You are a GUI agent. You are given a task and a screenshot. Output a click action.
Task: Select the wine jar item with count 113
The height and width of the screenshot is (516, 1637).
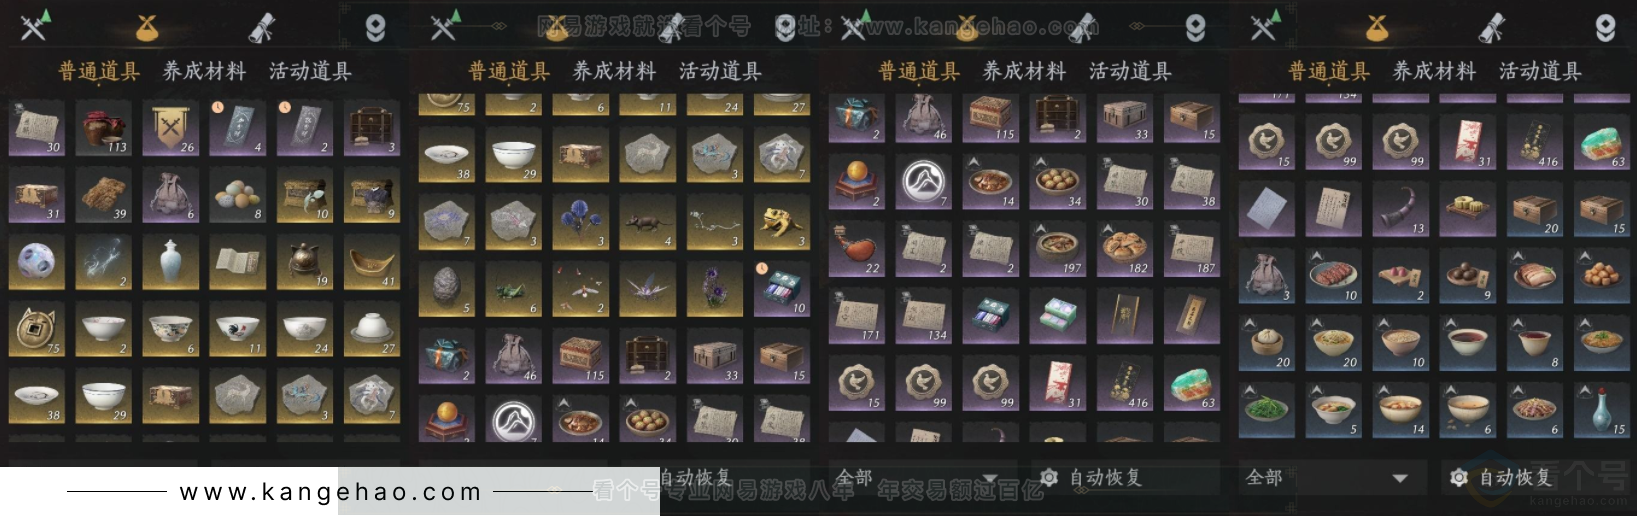[104, 129]
